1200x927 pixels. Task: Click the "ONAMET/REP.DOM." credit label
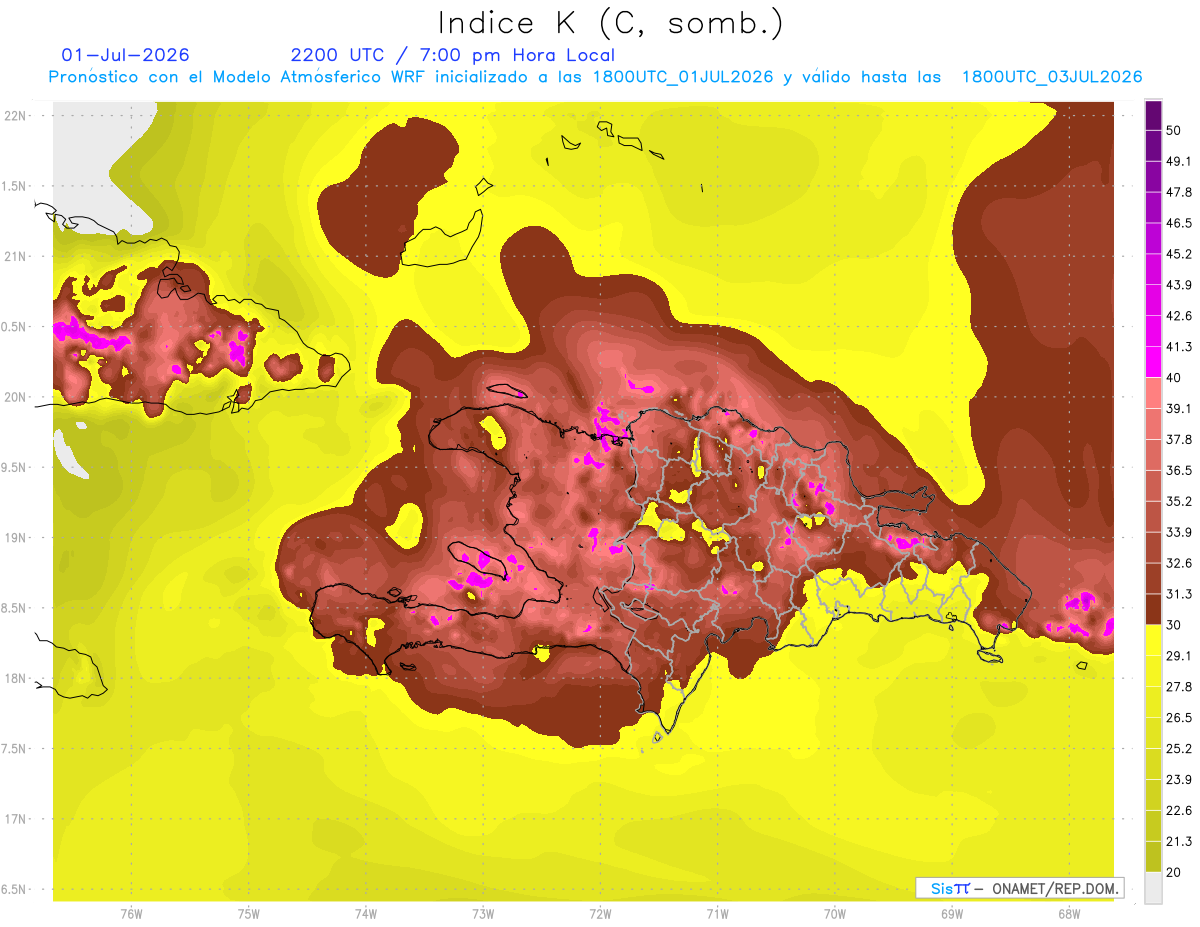[x=1054, y=888]
